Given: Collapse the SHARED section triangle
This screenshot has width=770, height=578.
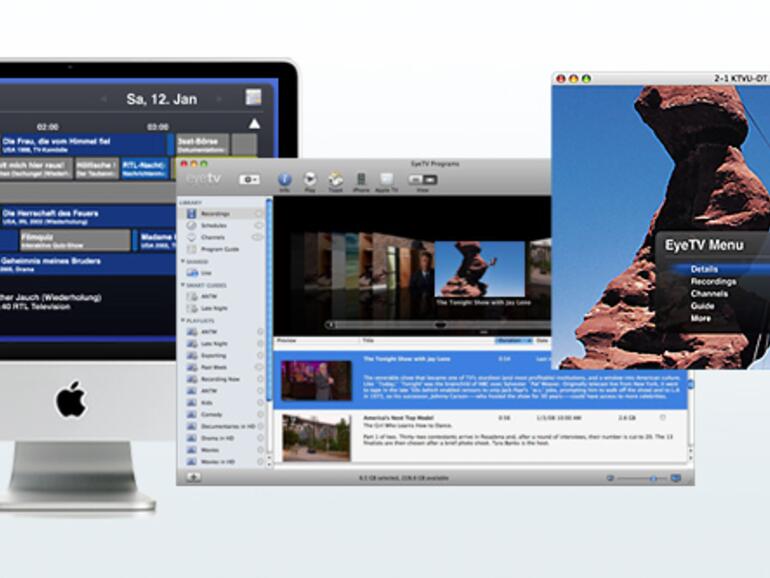Looking at the screenshot, I should tap(183, 261).
